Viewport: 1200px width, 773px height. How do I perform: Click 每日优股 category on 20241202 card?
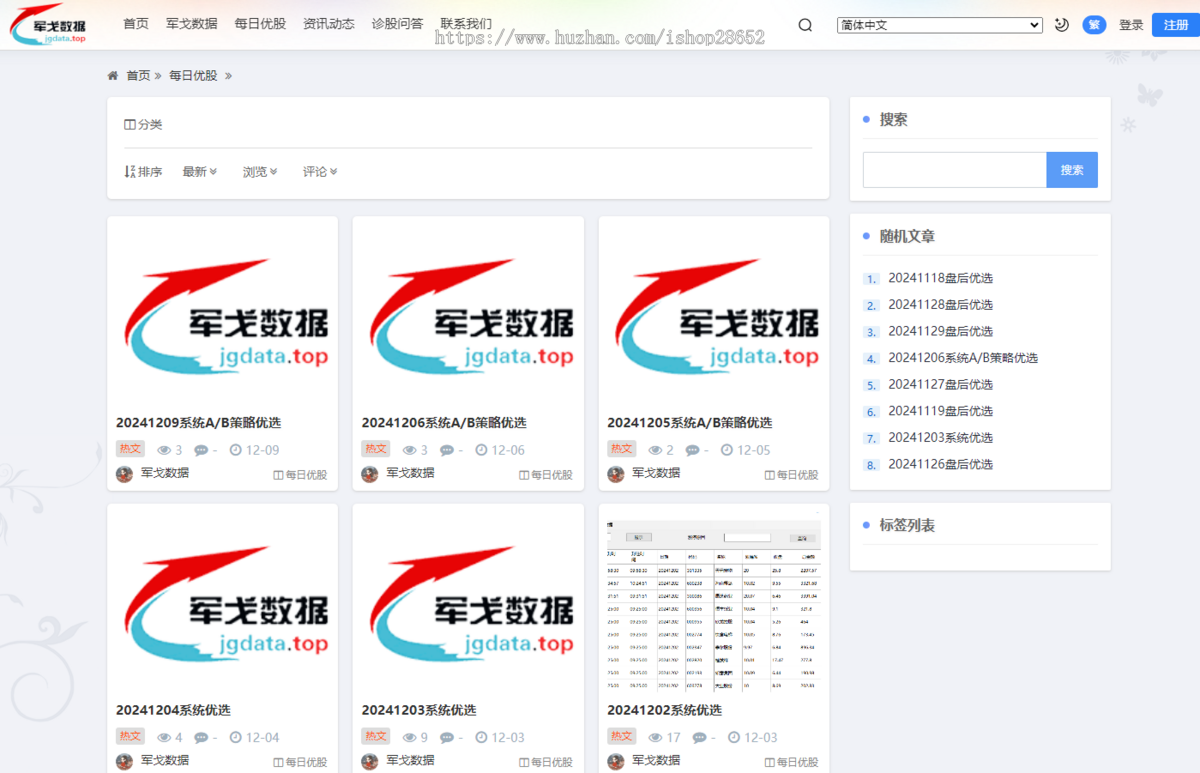click(791, 762)
